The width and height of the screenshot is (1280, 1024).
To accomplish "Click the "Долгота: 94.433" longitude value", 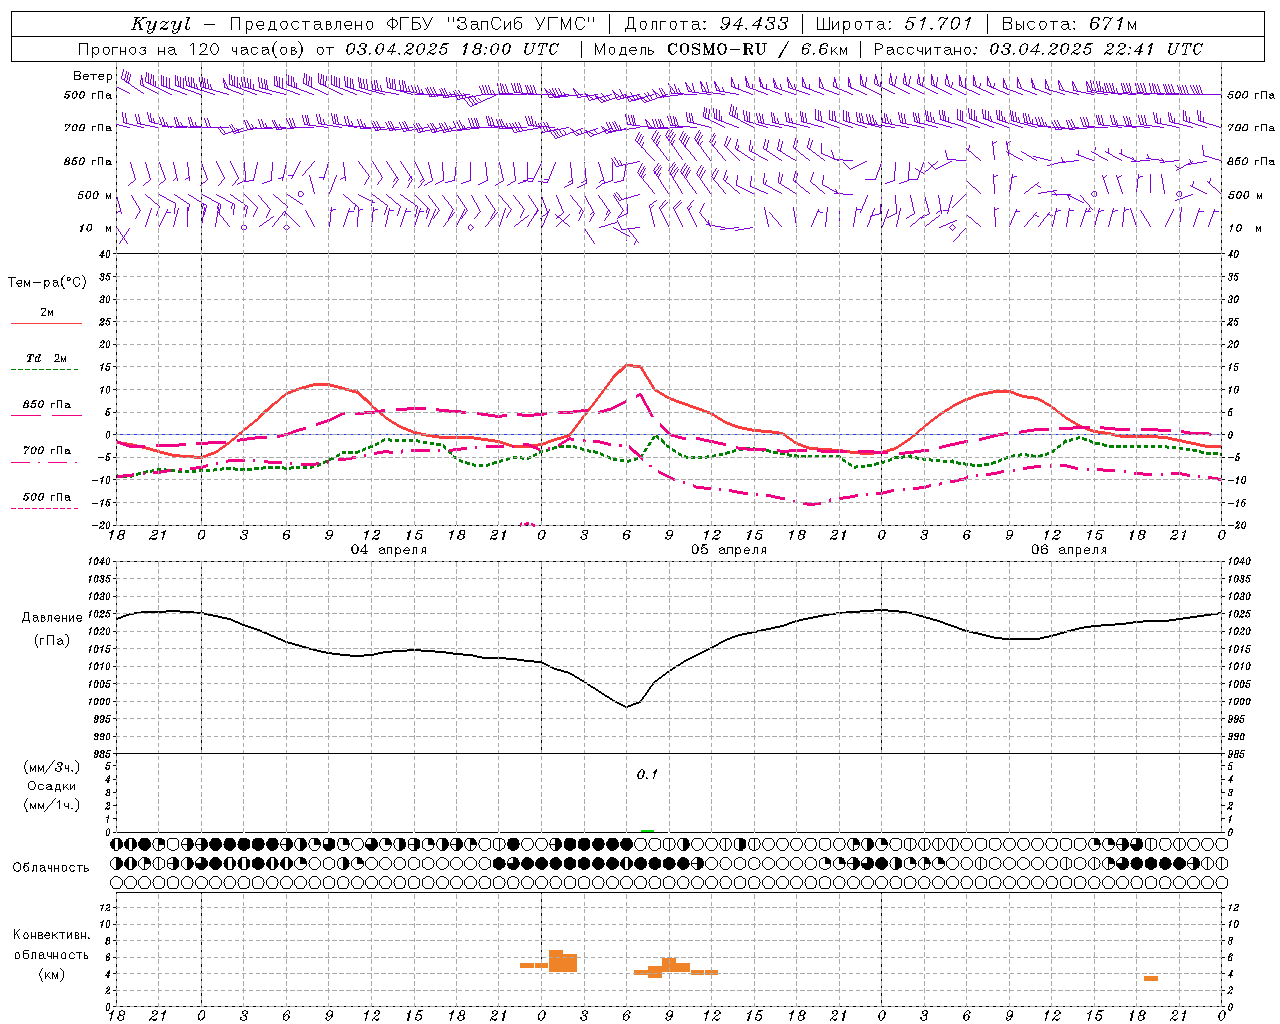I will click(x=706, y=24).
